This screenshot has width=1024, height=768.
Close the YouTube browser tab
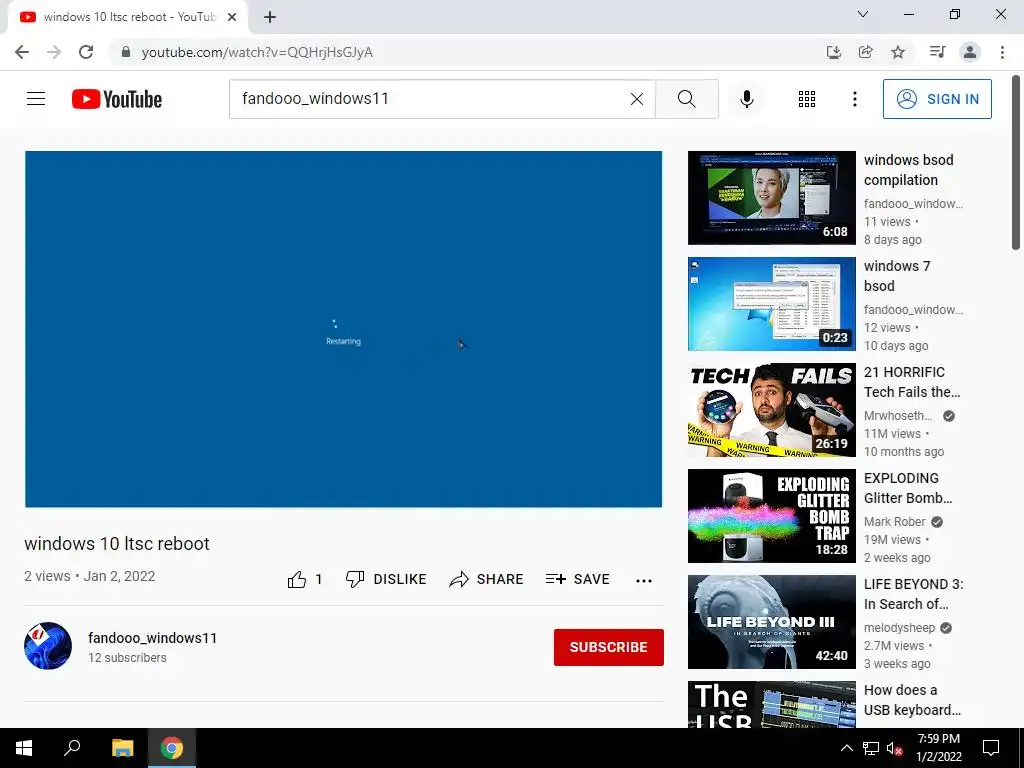click(x=232, y=17)
